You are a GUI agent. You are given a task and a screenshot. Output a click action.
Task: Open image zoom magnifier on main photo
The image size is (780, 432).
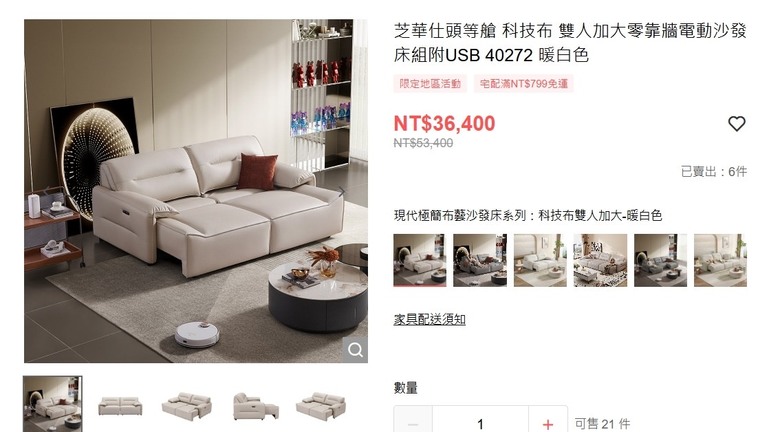355,350
